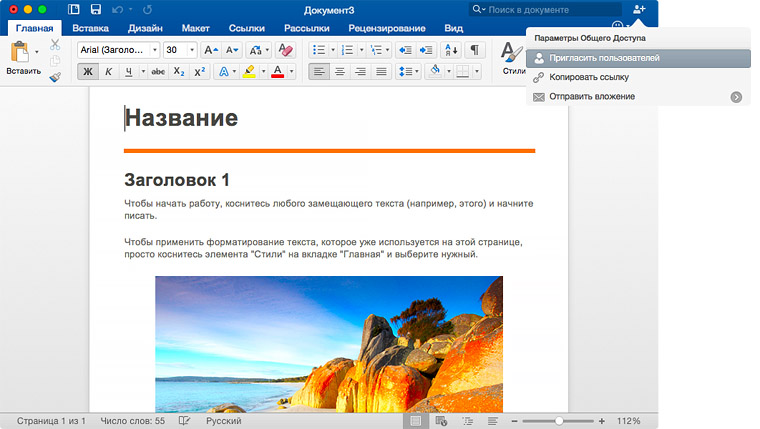Choose Копировать ссылку from sharing menu
The width and height of the screenshot is (760, 429).
(588, 77)
